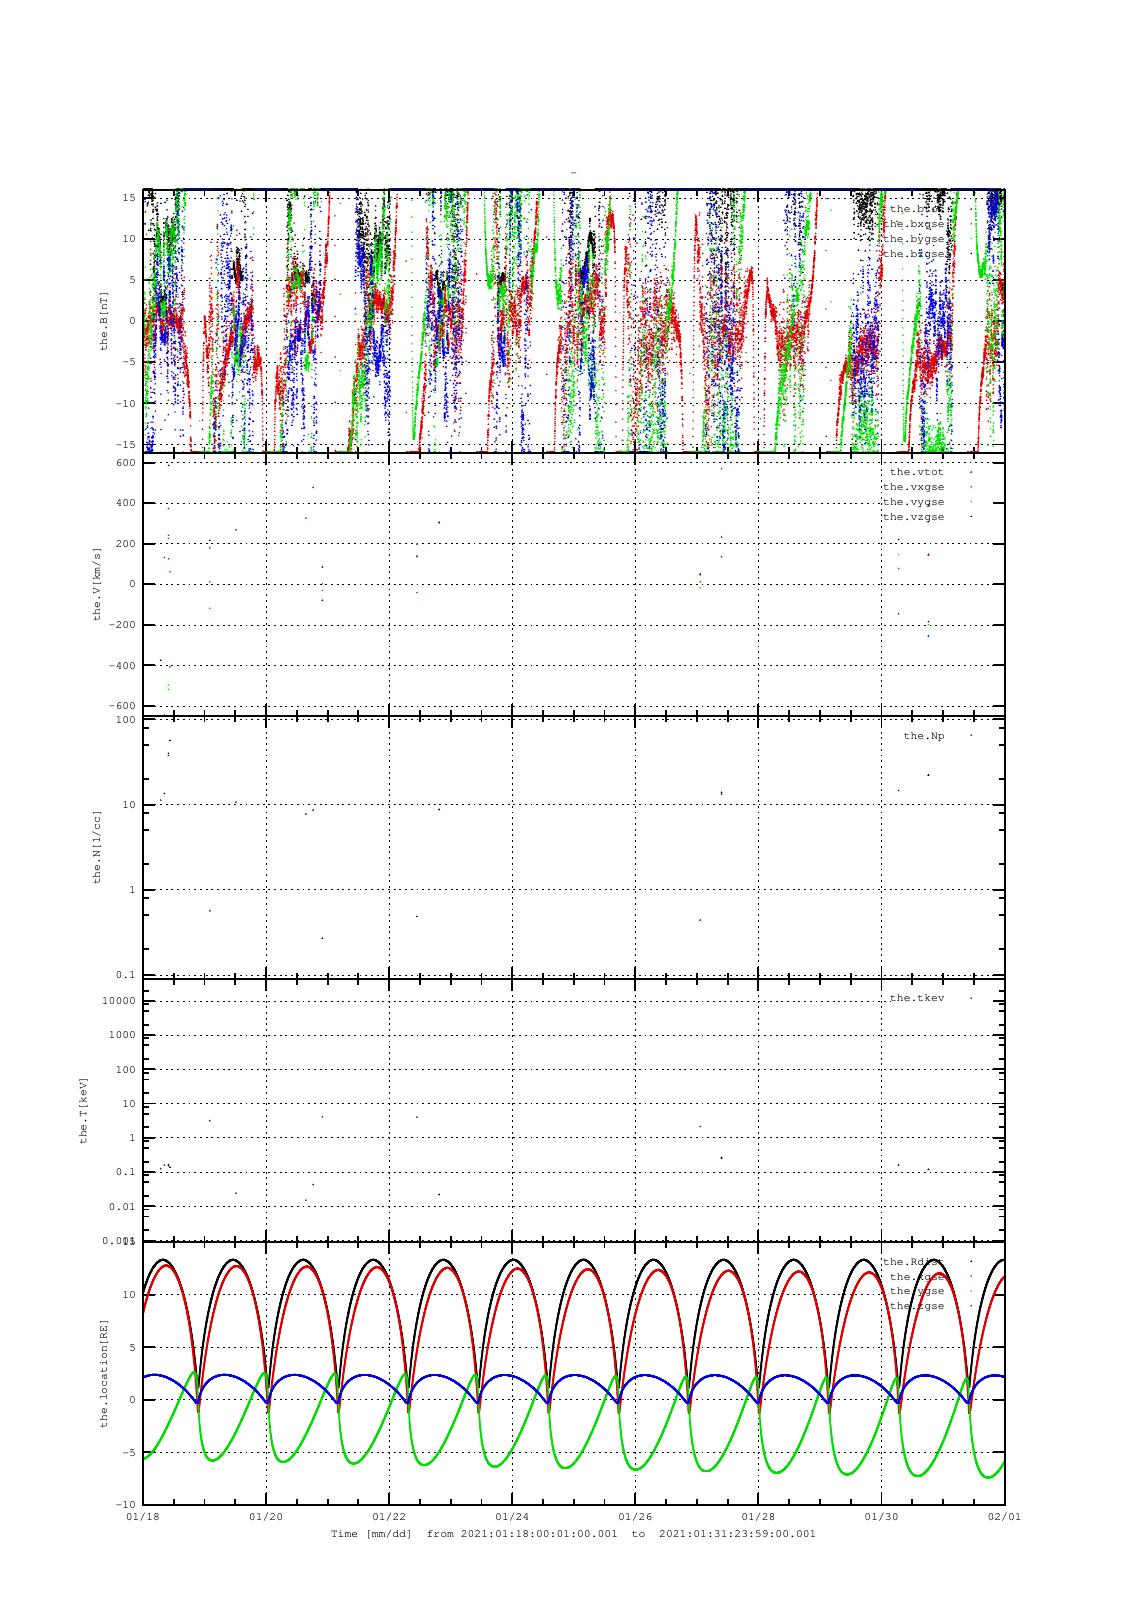
Task: Click the -600 velocity tick label
Action: click(x=122, y=706)
